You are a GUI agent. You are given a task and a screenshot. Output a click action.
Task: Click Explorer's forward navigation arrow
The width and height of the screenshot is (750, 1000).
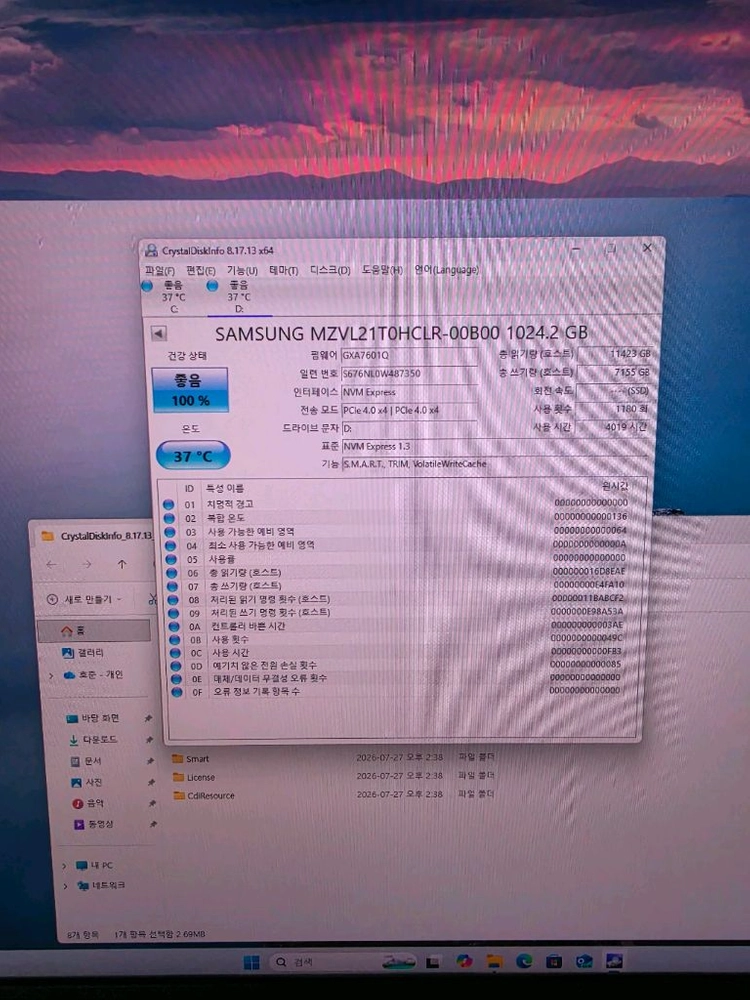click(86, 564)
